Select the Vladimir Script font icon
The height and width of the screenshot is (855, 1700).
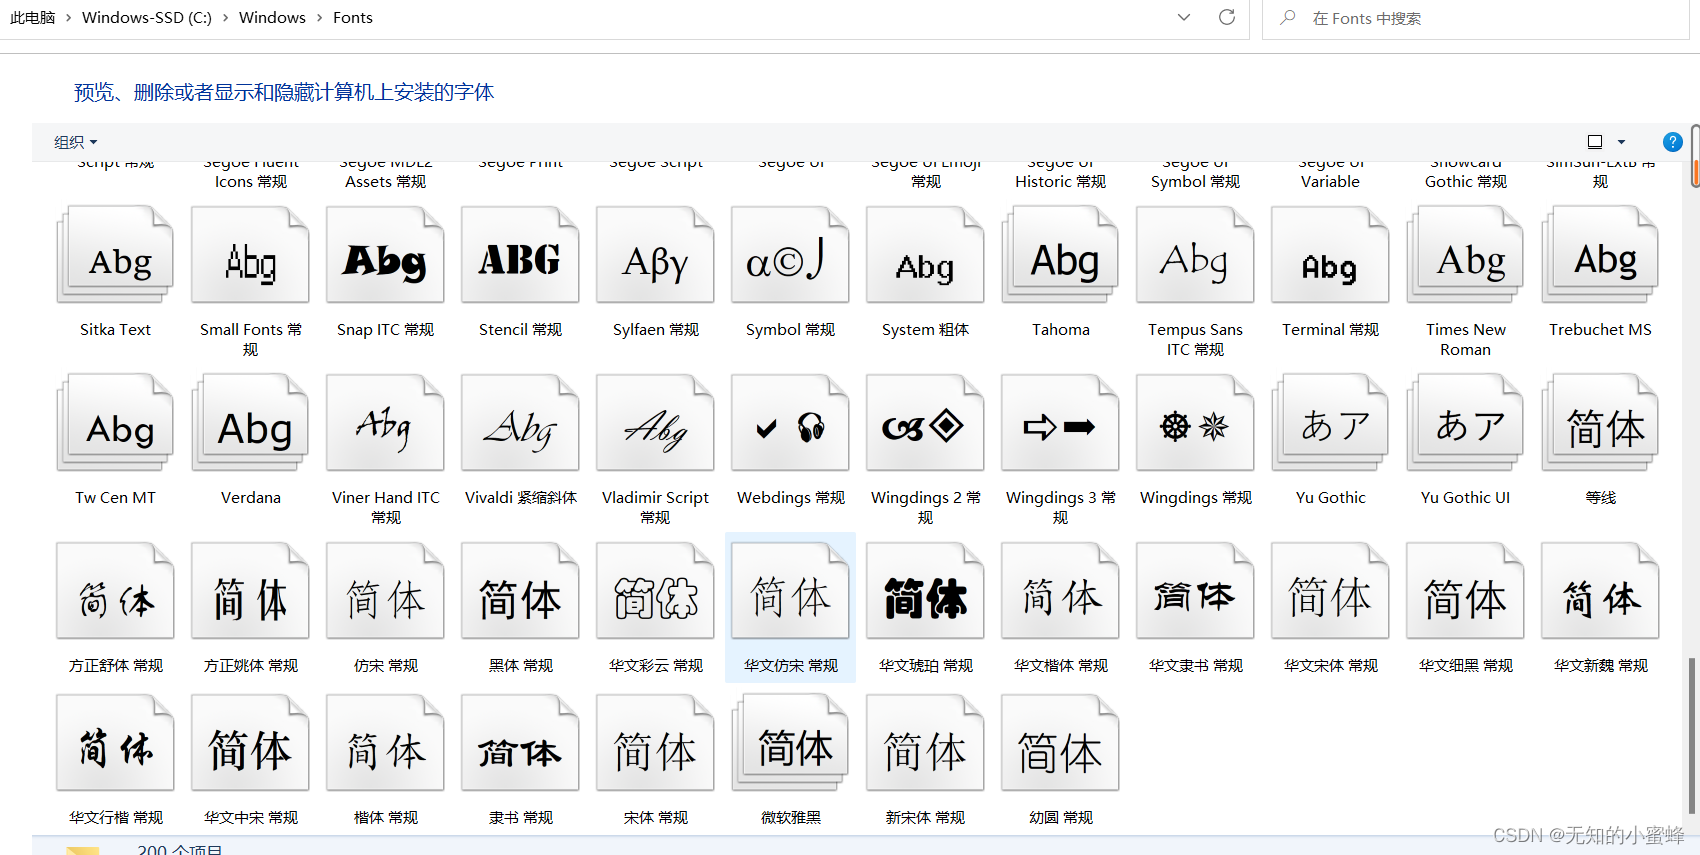coord(655,423)
